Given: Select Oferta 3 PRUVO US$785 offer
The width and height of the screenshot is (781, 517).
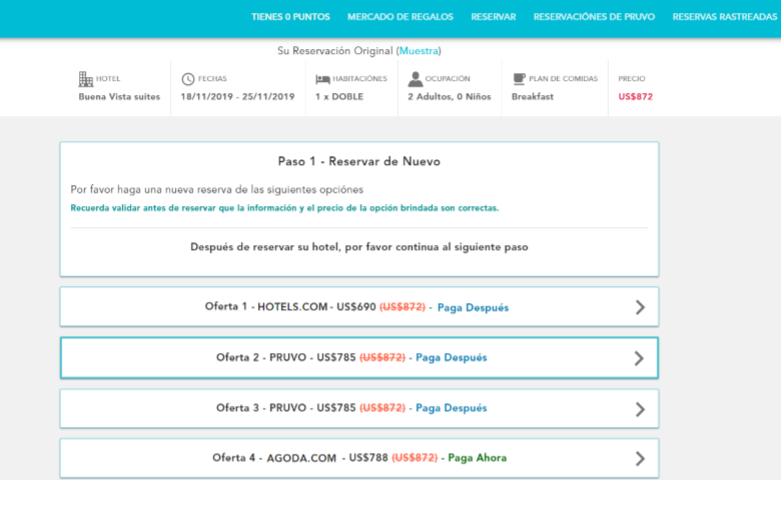Looking at the screenshot, I should 359,408.
